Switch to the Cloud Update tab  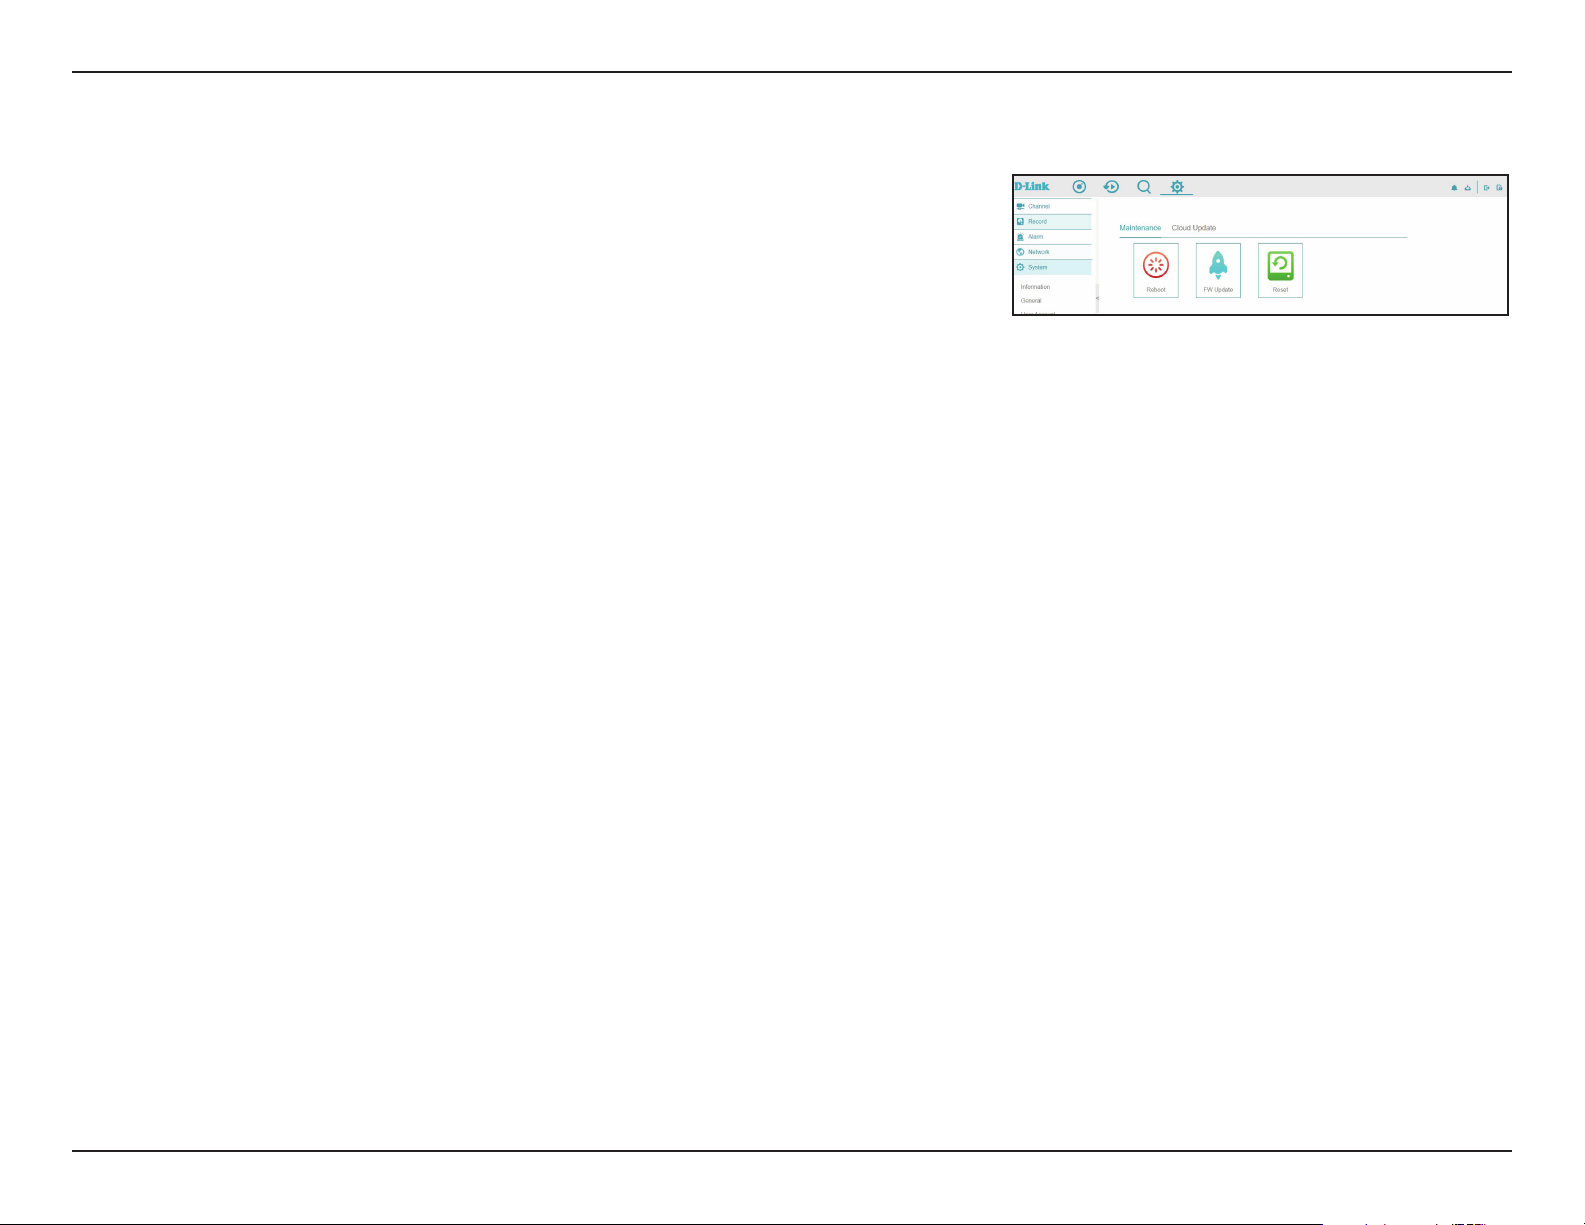(x=1194, y=228)
